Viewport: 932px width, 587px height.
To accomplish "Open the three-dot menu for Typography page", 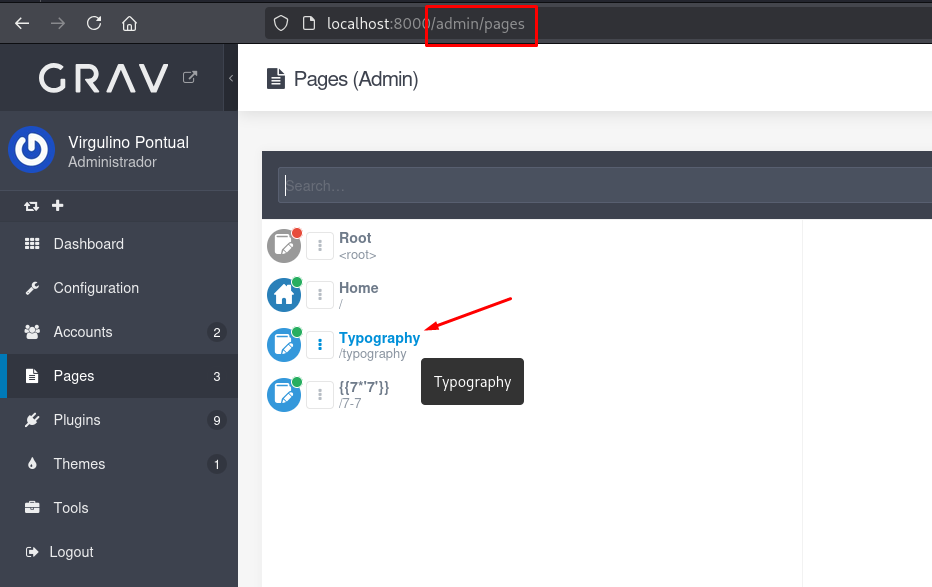I will pos(320,345).
